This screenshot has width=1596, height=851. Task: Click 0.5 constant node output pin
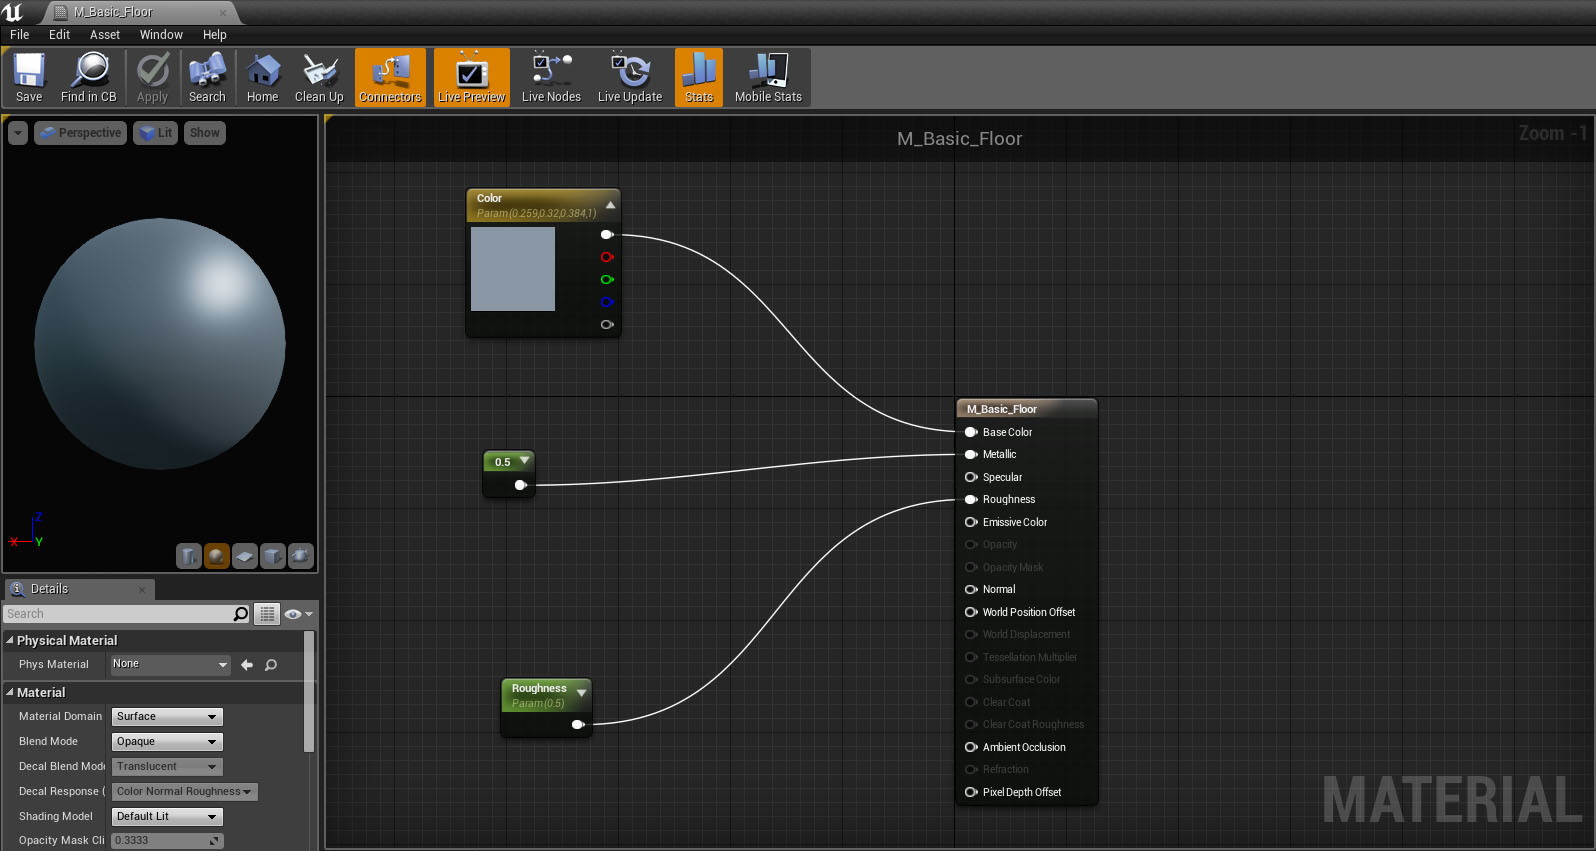tap(520, 485)
